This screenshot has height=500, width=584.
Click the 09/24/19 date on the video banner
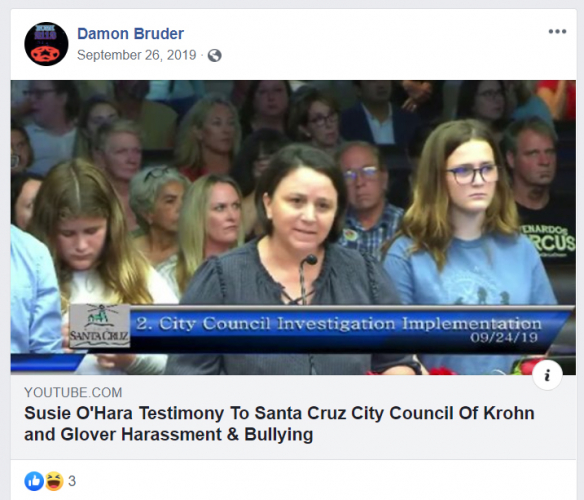pyautogui.click(x=504, y=338)
